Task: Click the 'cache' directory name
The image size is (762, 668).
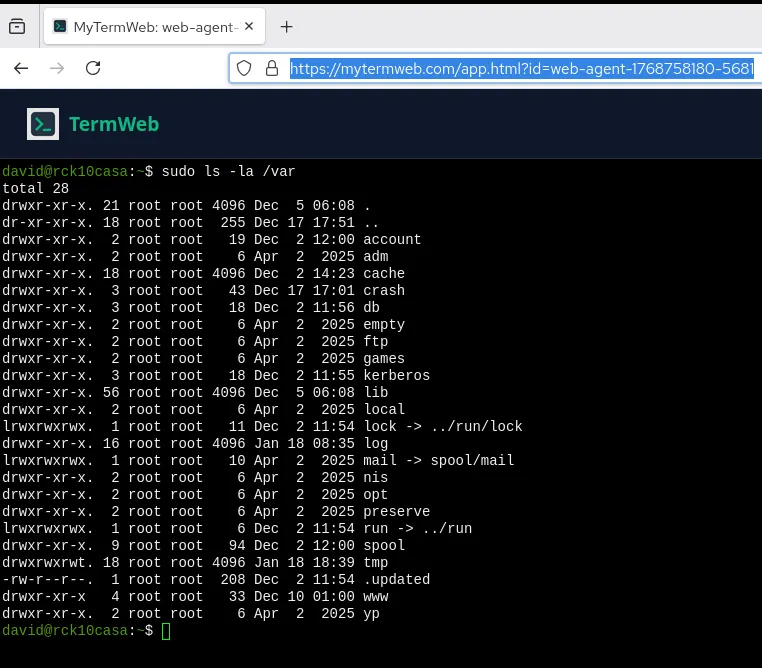Action: click(x=384, y=274)
